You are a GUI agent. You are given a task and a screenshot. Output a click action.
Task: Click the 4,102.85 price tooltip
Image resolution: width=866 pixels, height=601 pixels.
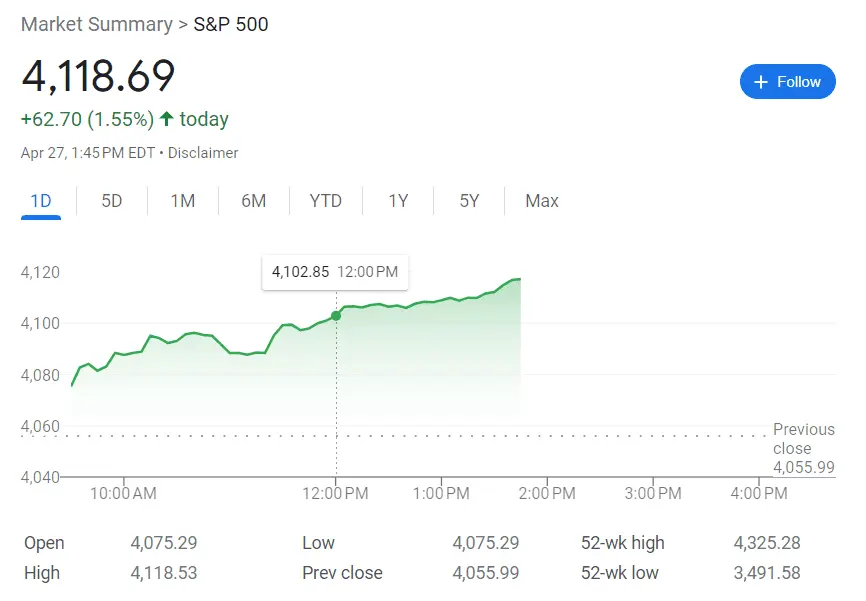click(335, 271)
